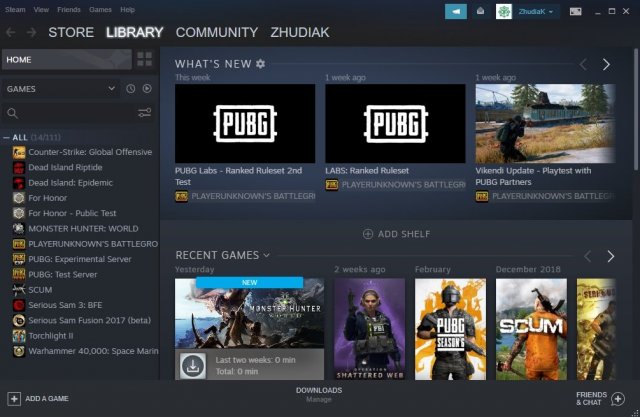Switch to Big Picture mode icon

[x=576, y=11]
